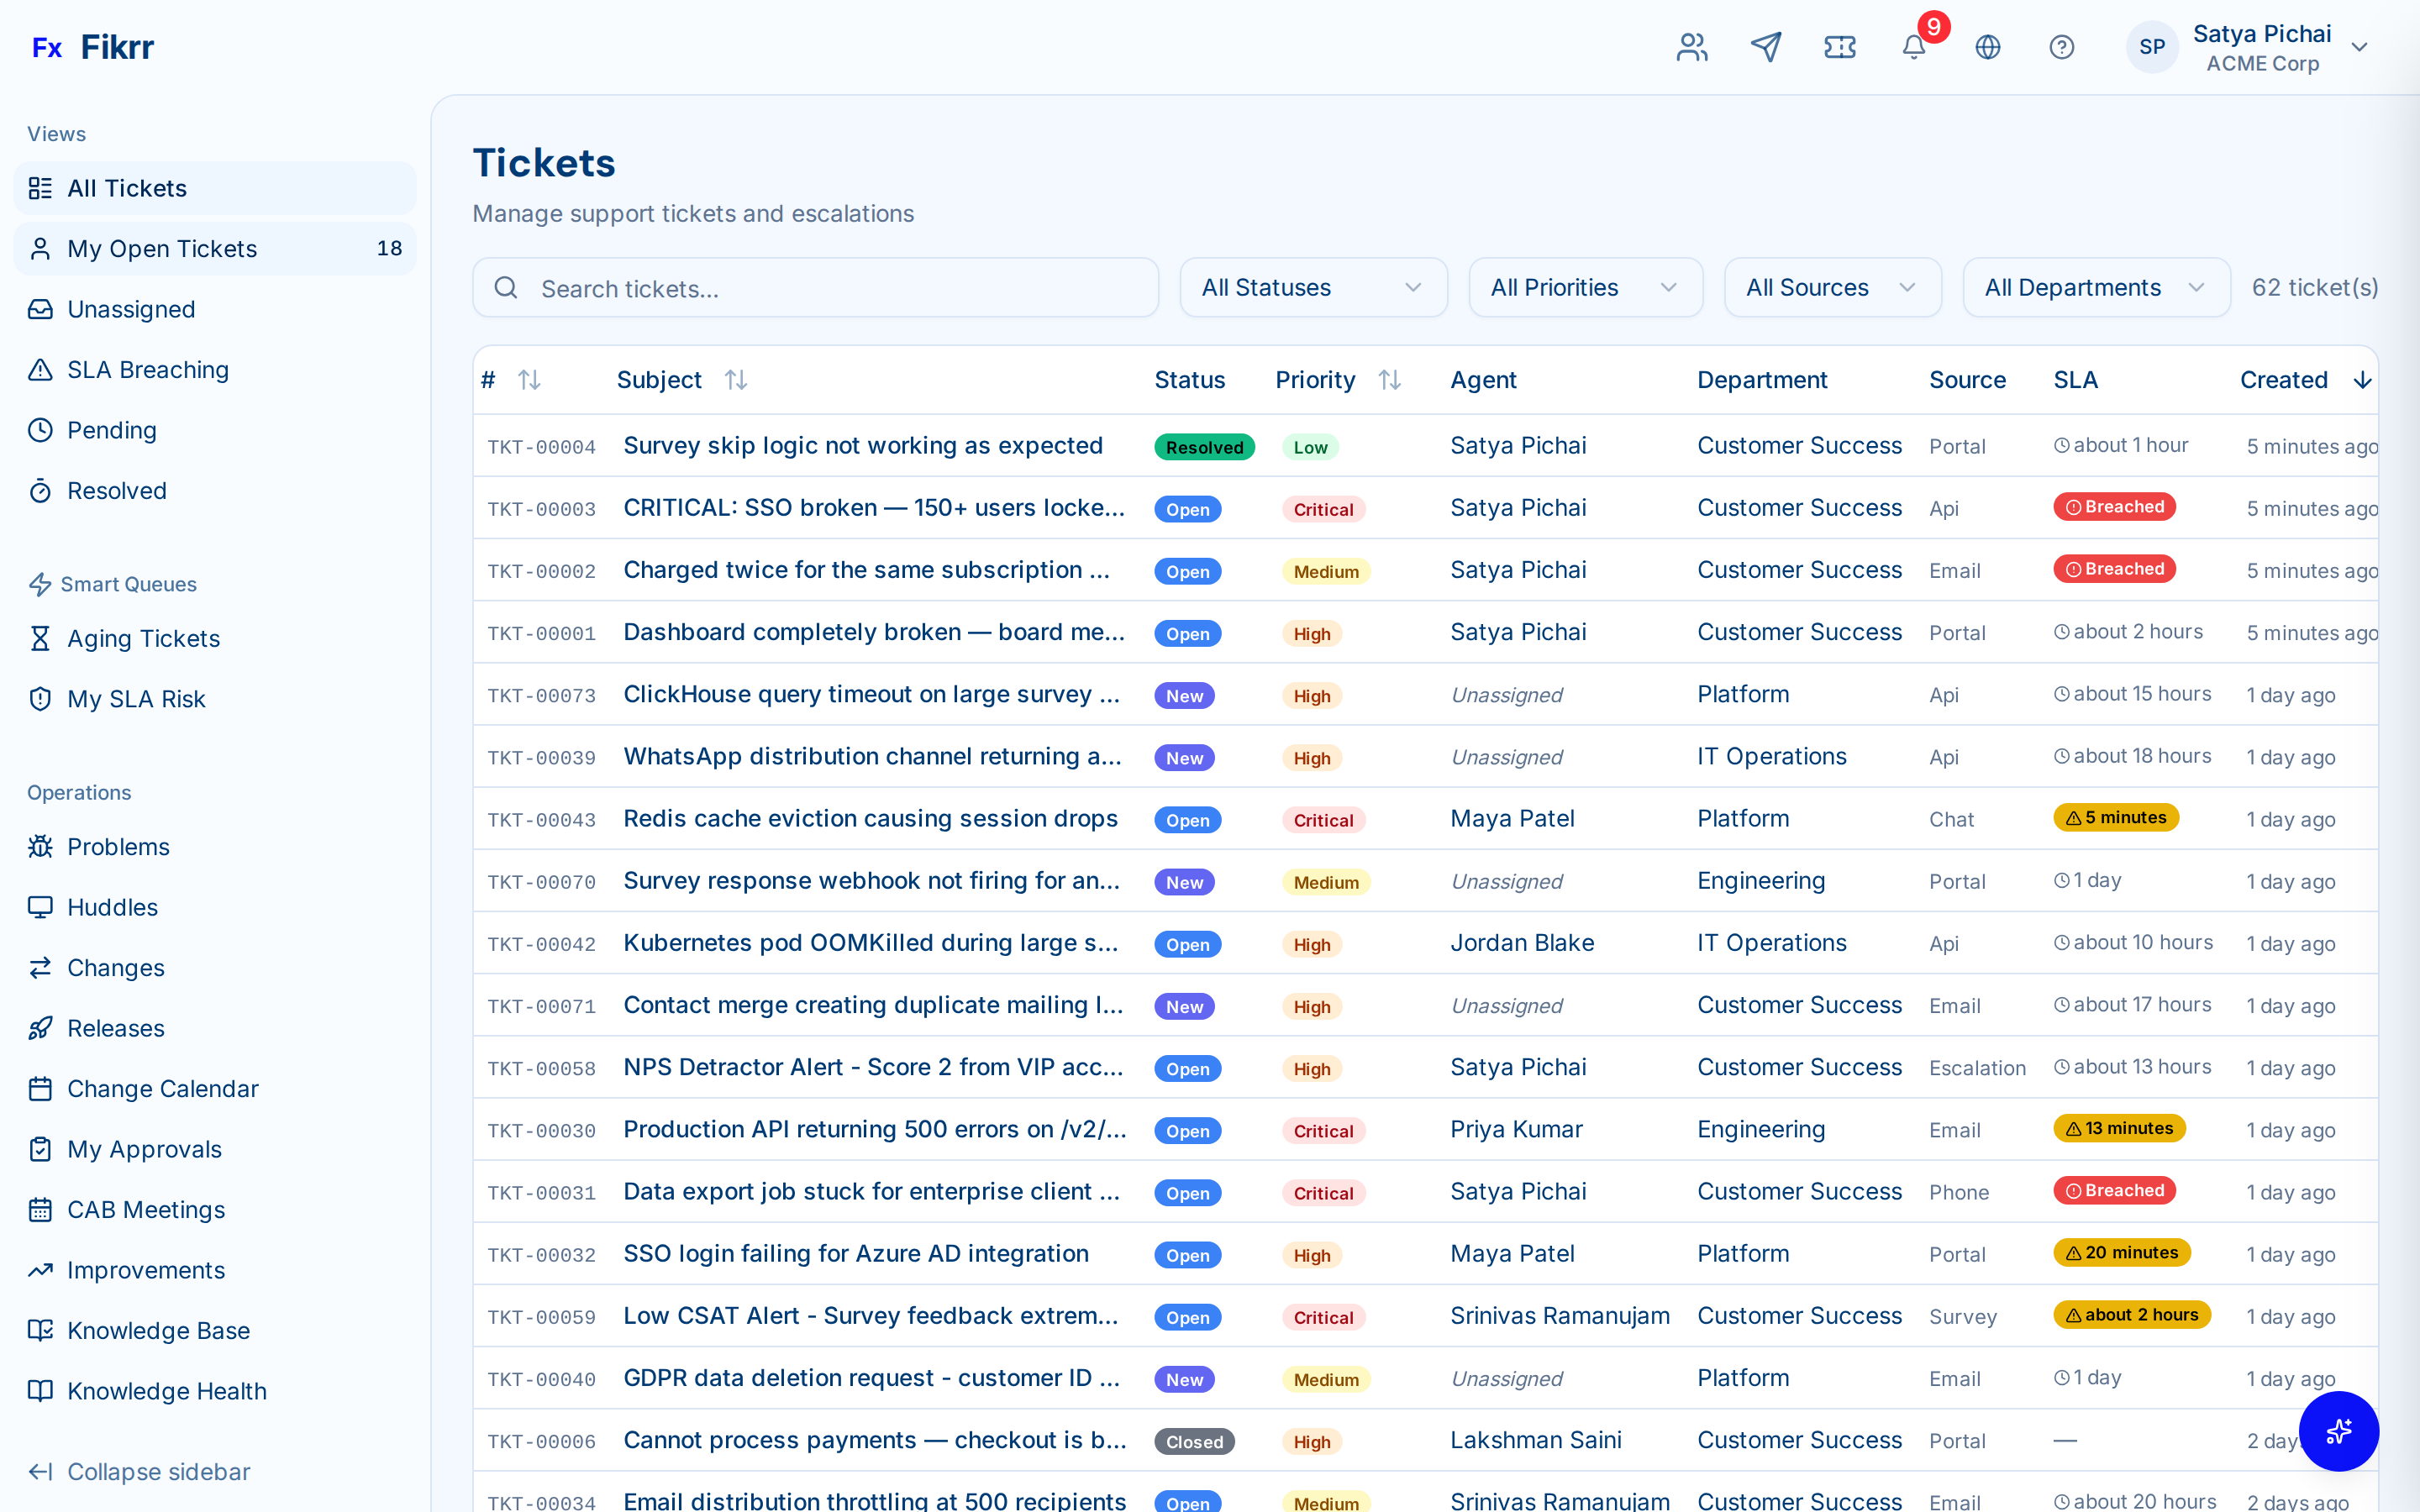Click the paper plane send icon
This screenshot has width=2420, height=1512.
click(1766, 46)
